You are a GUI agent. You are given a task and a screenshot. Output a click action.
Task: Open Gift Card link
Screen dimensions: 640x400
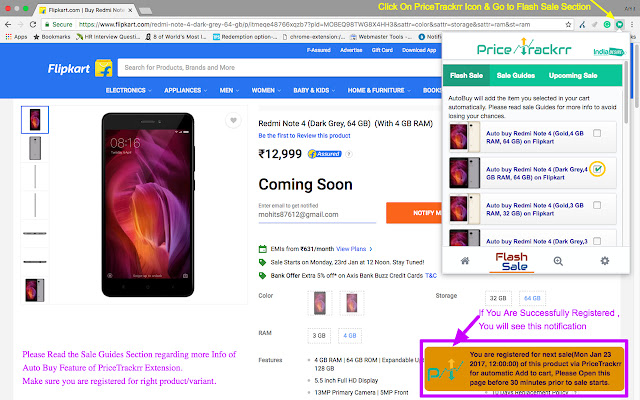tap(382, 50)
